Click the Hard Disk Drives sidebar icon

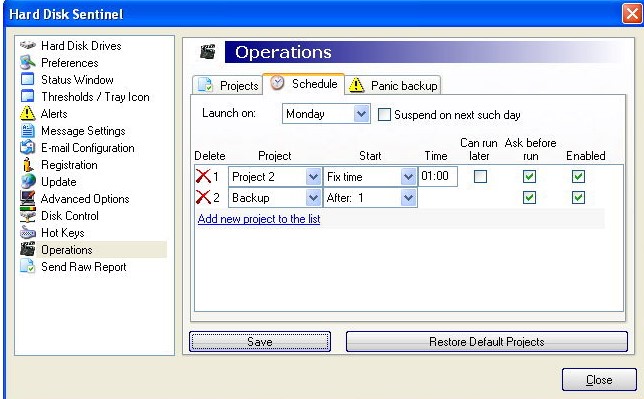[28, 45]
